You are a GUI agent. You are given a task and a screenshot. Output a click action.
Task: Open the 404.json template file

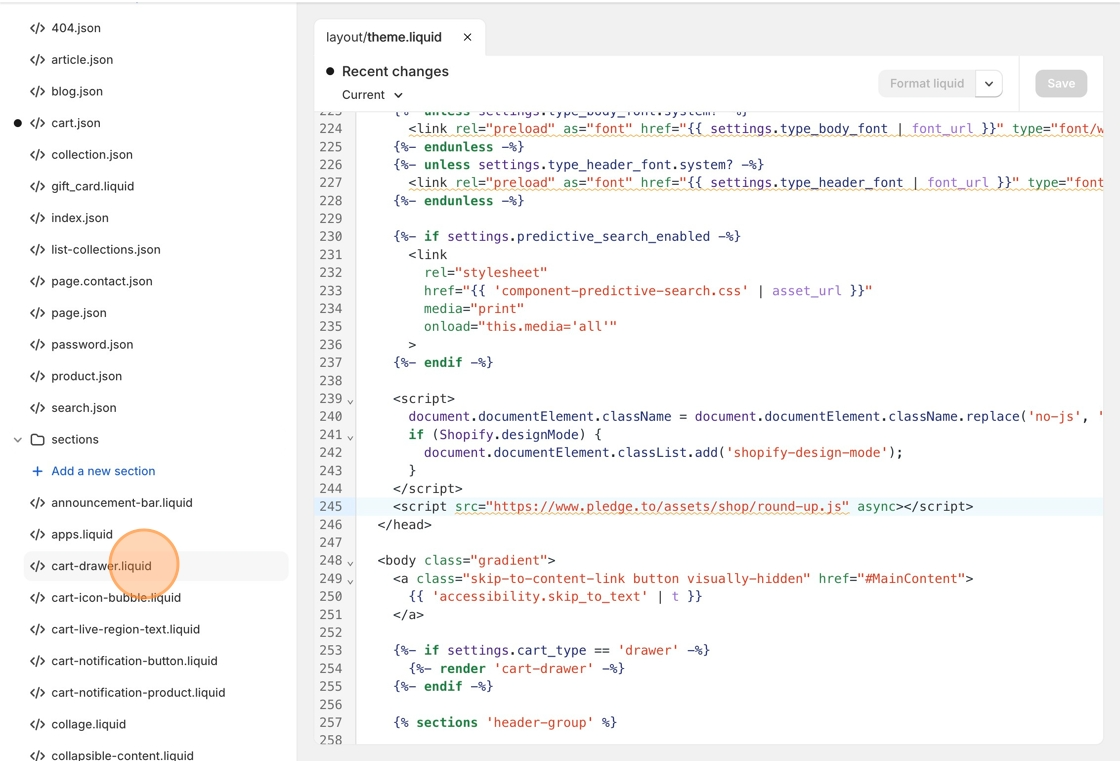(76, 28)
